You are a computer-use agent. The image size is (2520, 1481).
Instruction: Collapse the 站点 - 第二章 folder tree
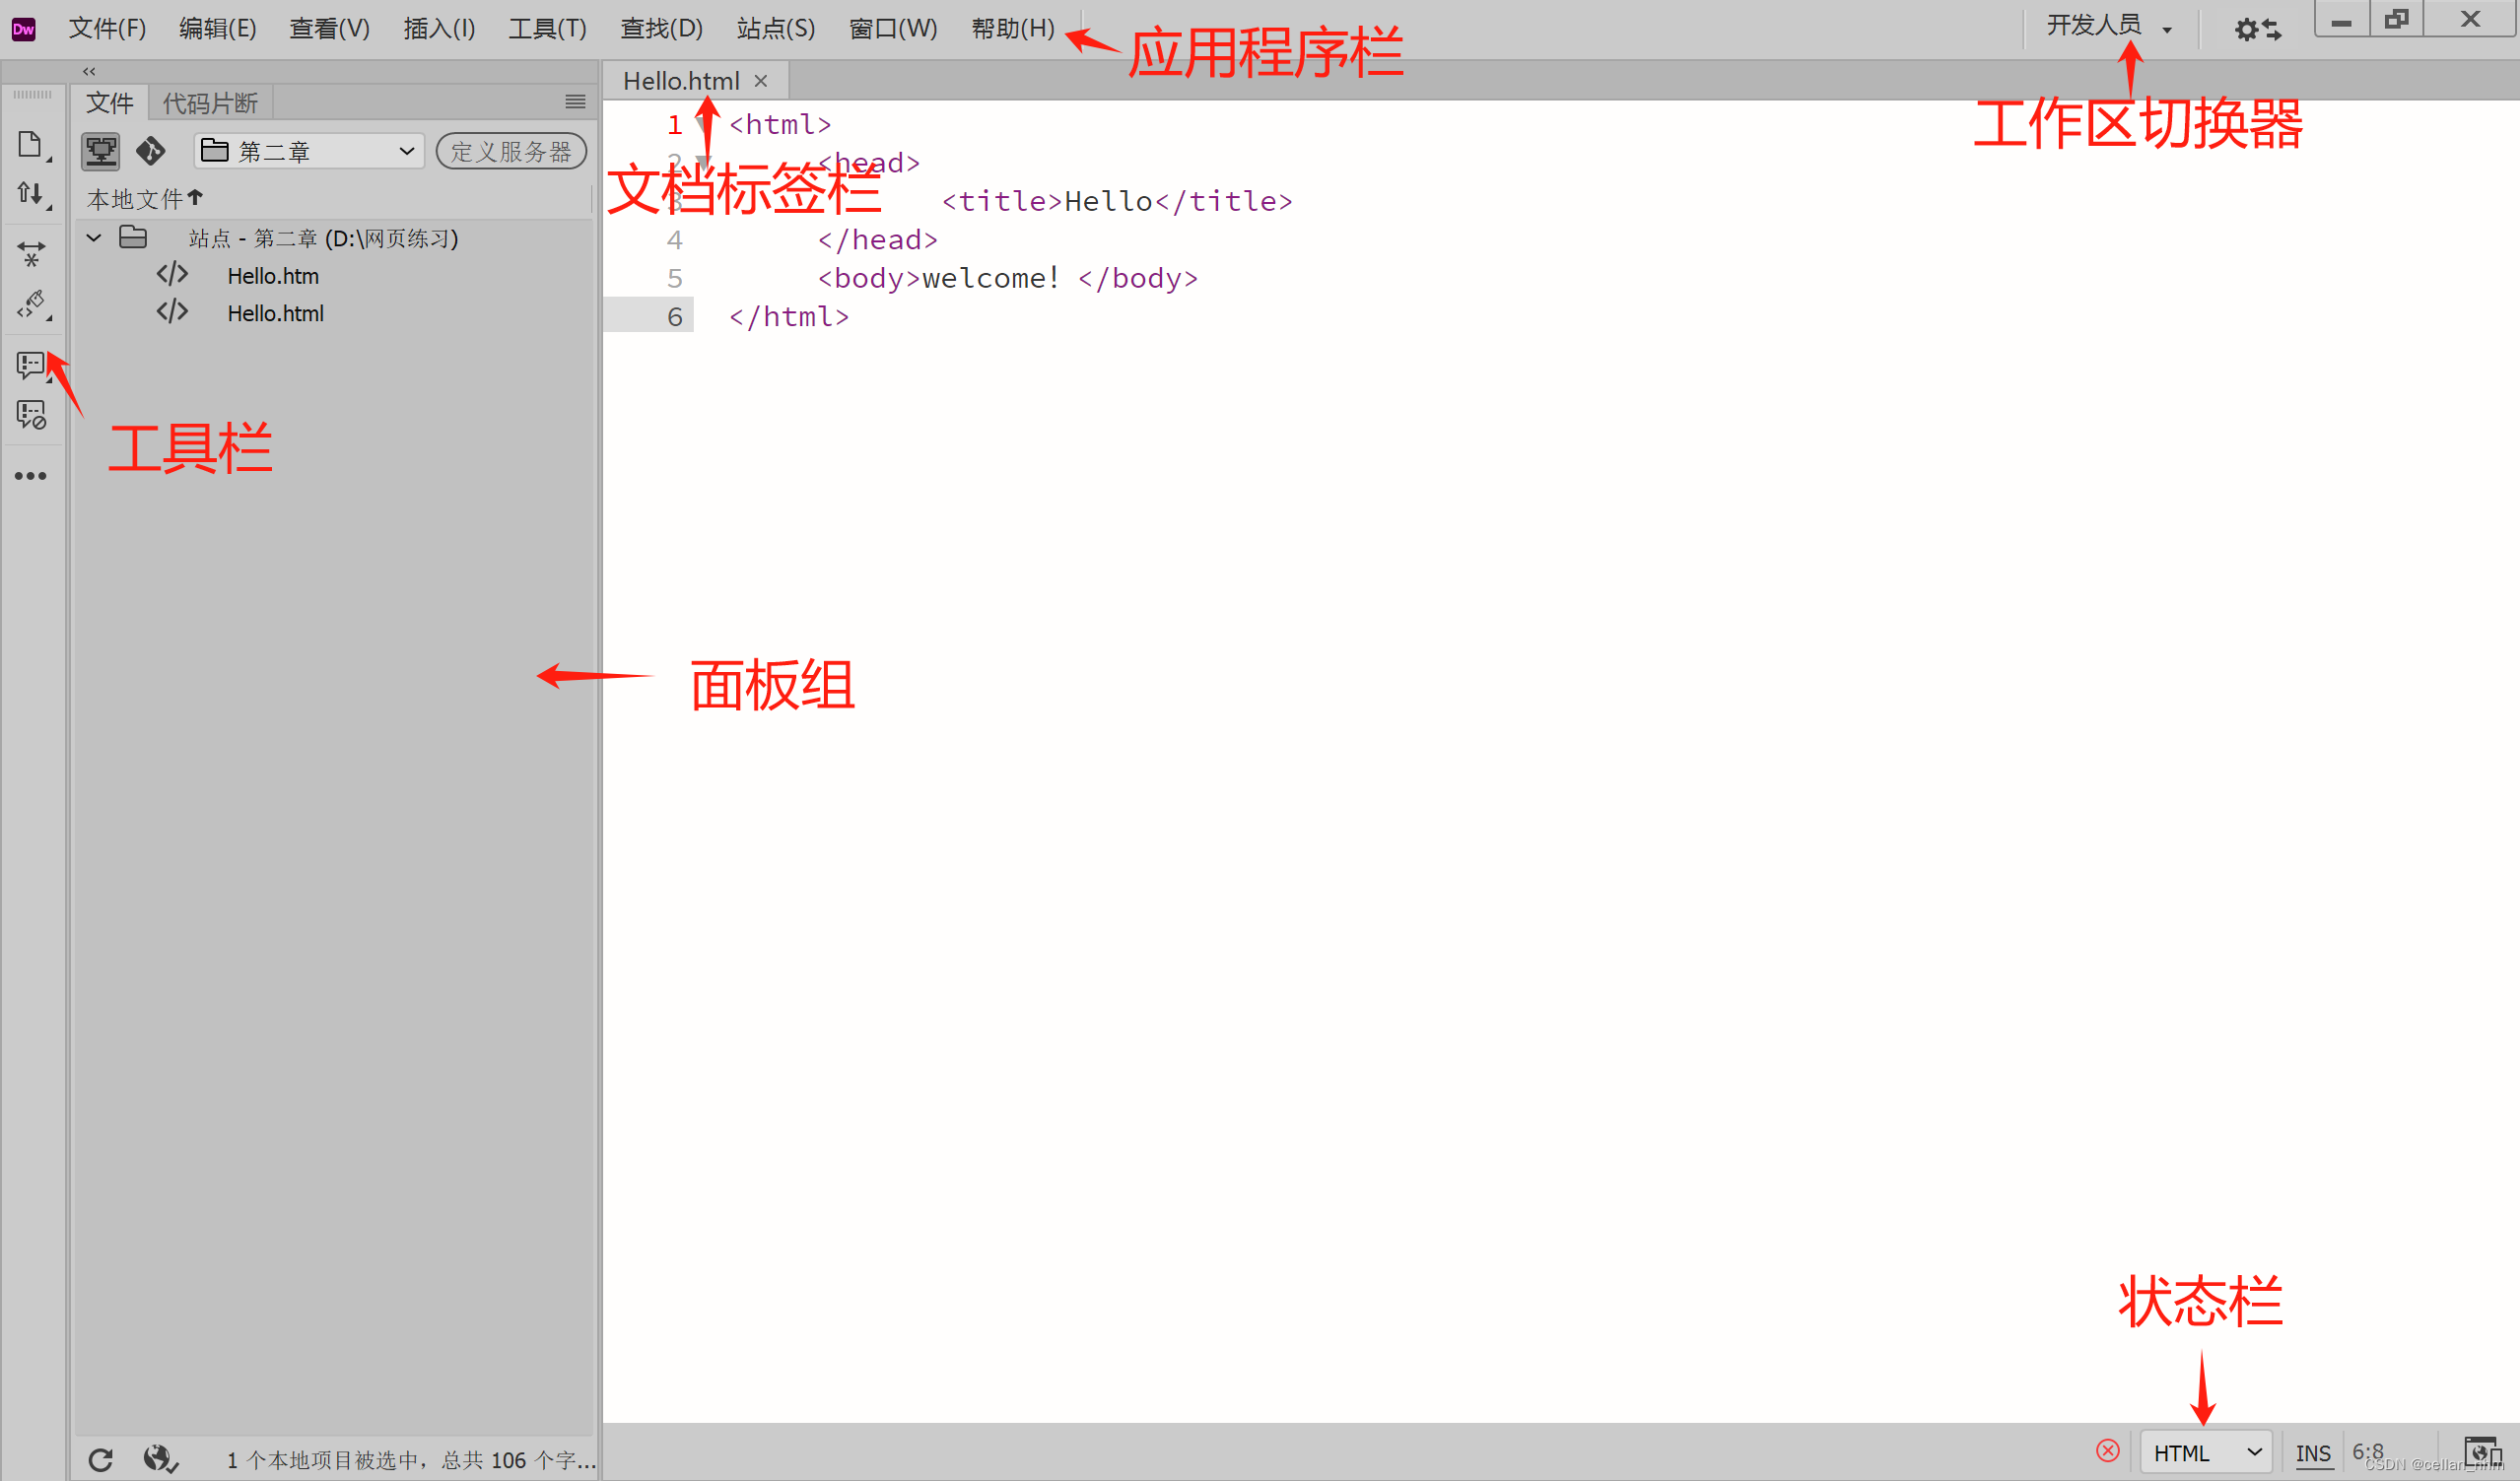pos(94,238)
